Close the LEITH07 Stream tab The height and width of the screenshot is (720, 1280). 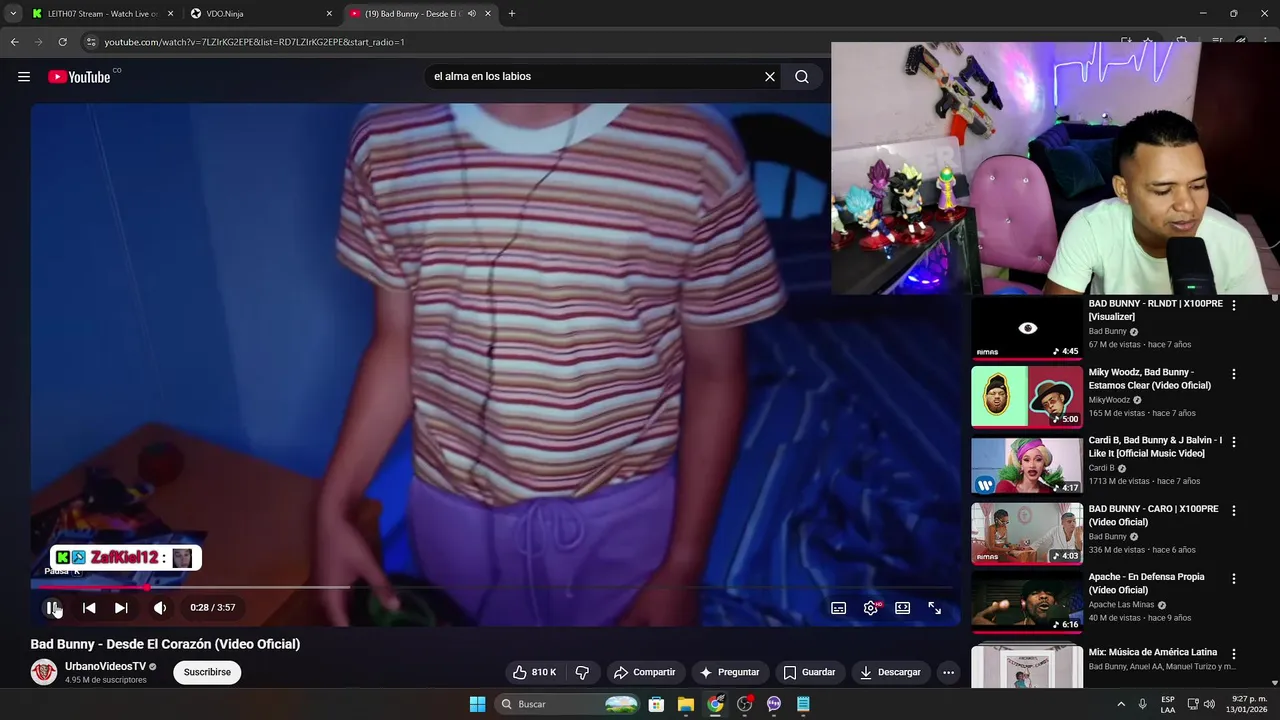coord(170,14)
